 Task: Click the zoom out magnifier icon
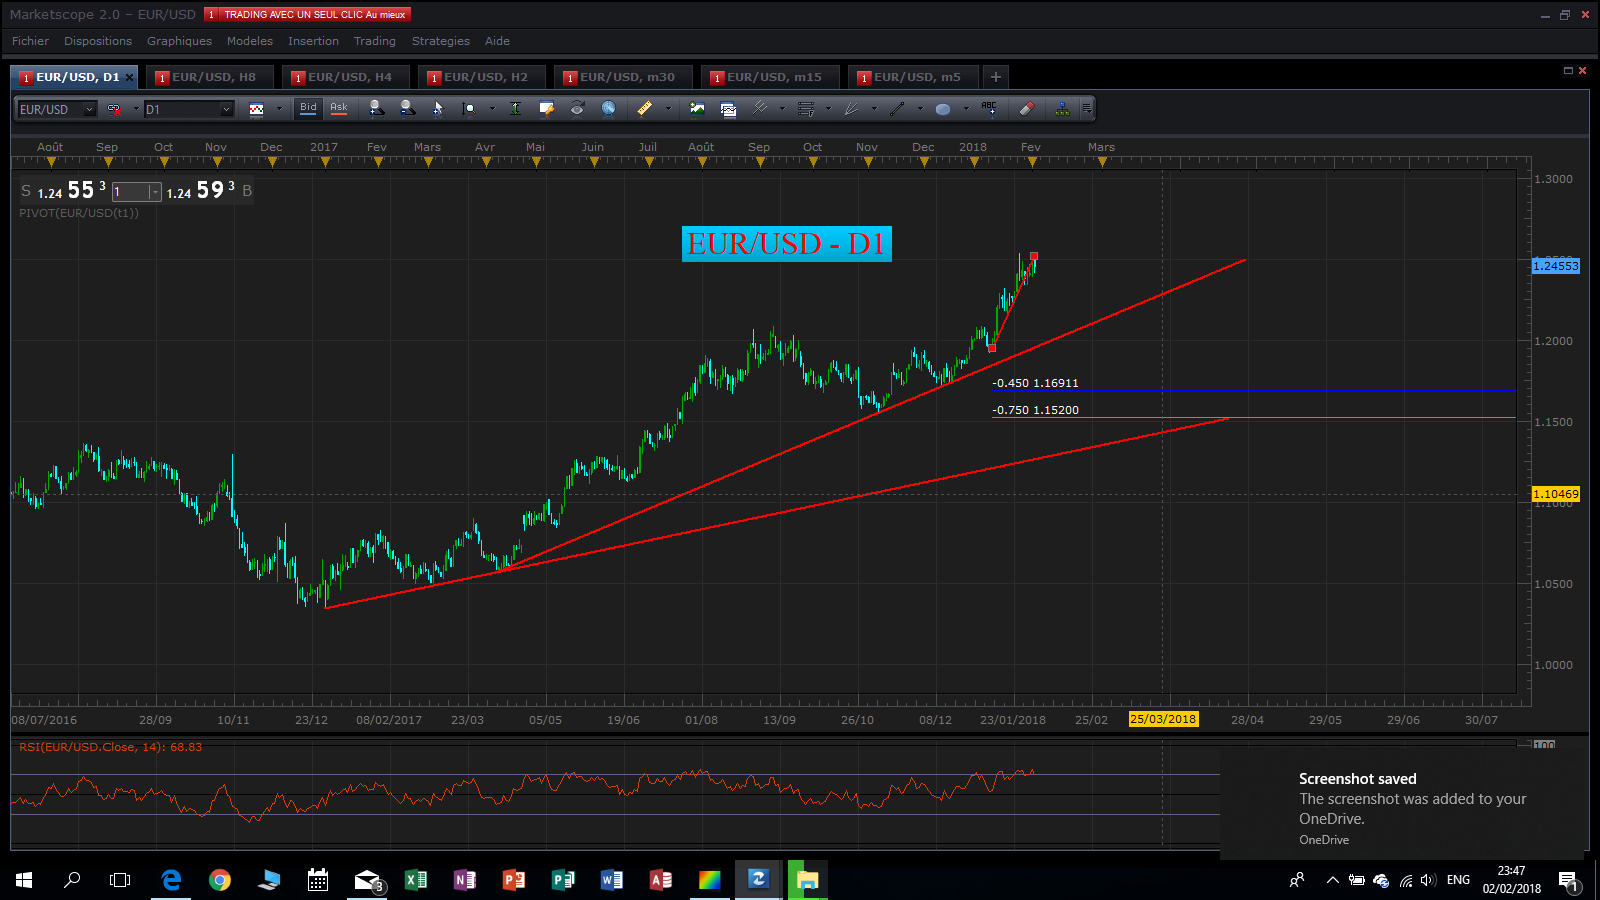pyautogui.click(x=407, y=108)
